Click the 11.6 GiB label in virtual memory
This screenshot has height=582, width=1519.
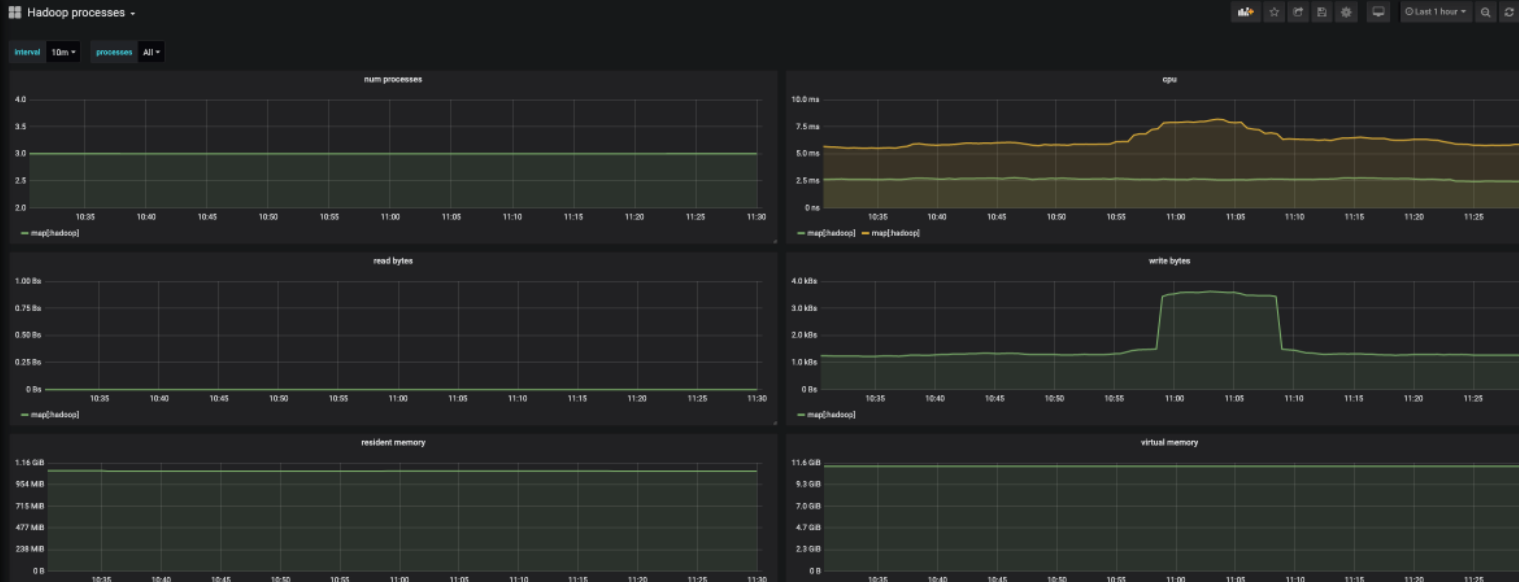tap(806, 463)
